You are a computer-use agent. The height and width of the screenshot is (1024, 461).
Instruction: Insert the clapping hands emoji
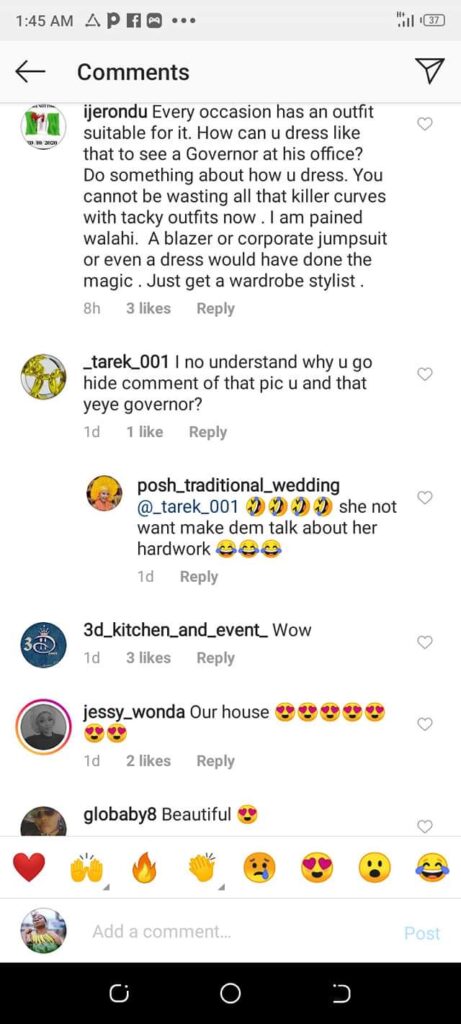tap(202, 868)
